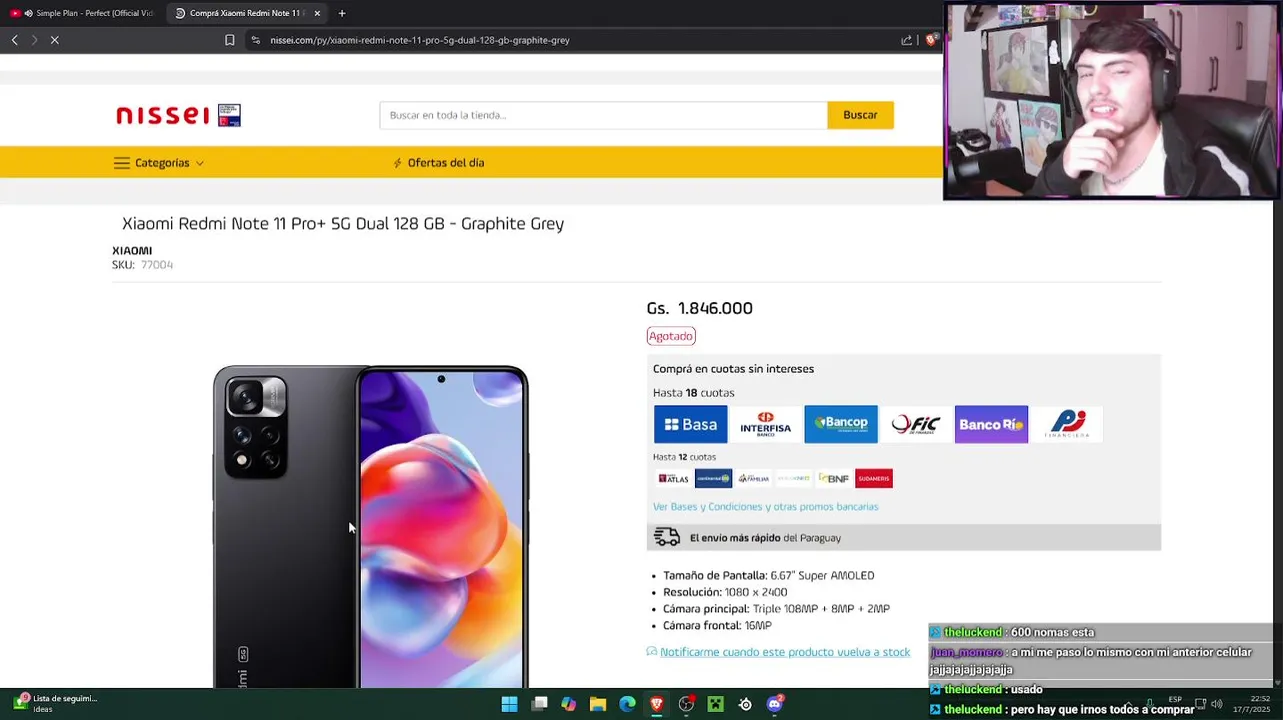Switch to the Simple Plan Perfect video tab
The image size is (1283, 720).
point(85,13)
